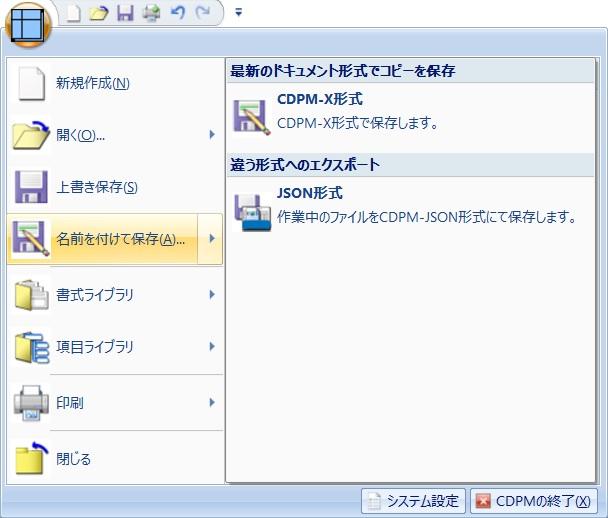Expand the 開く(O) submenu arrow
608x518 pixels.
(212, 135)
